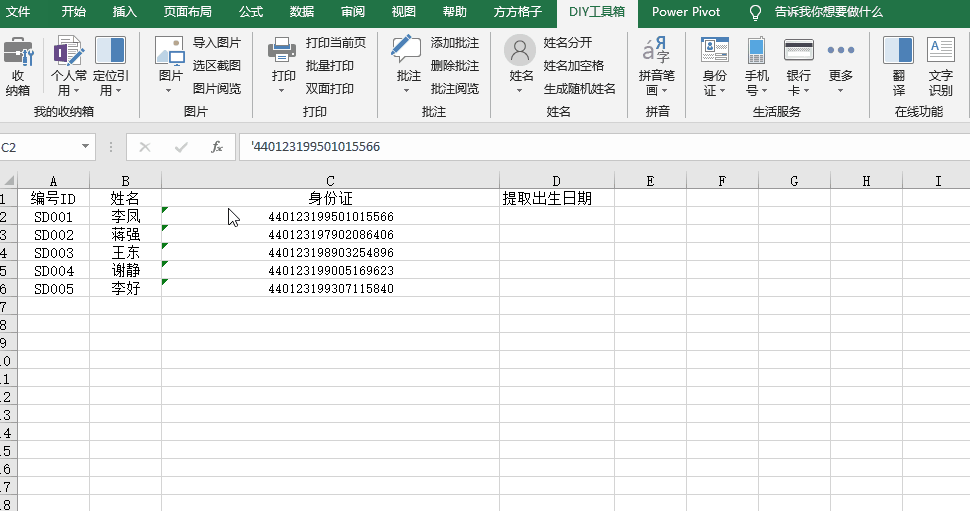Click the formula bar input field
Screen dimensions: 970x511
click(x=604, y=147)
